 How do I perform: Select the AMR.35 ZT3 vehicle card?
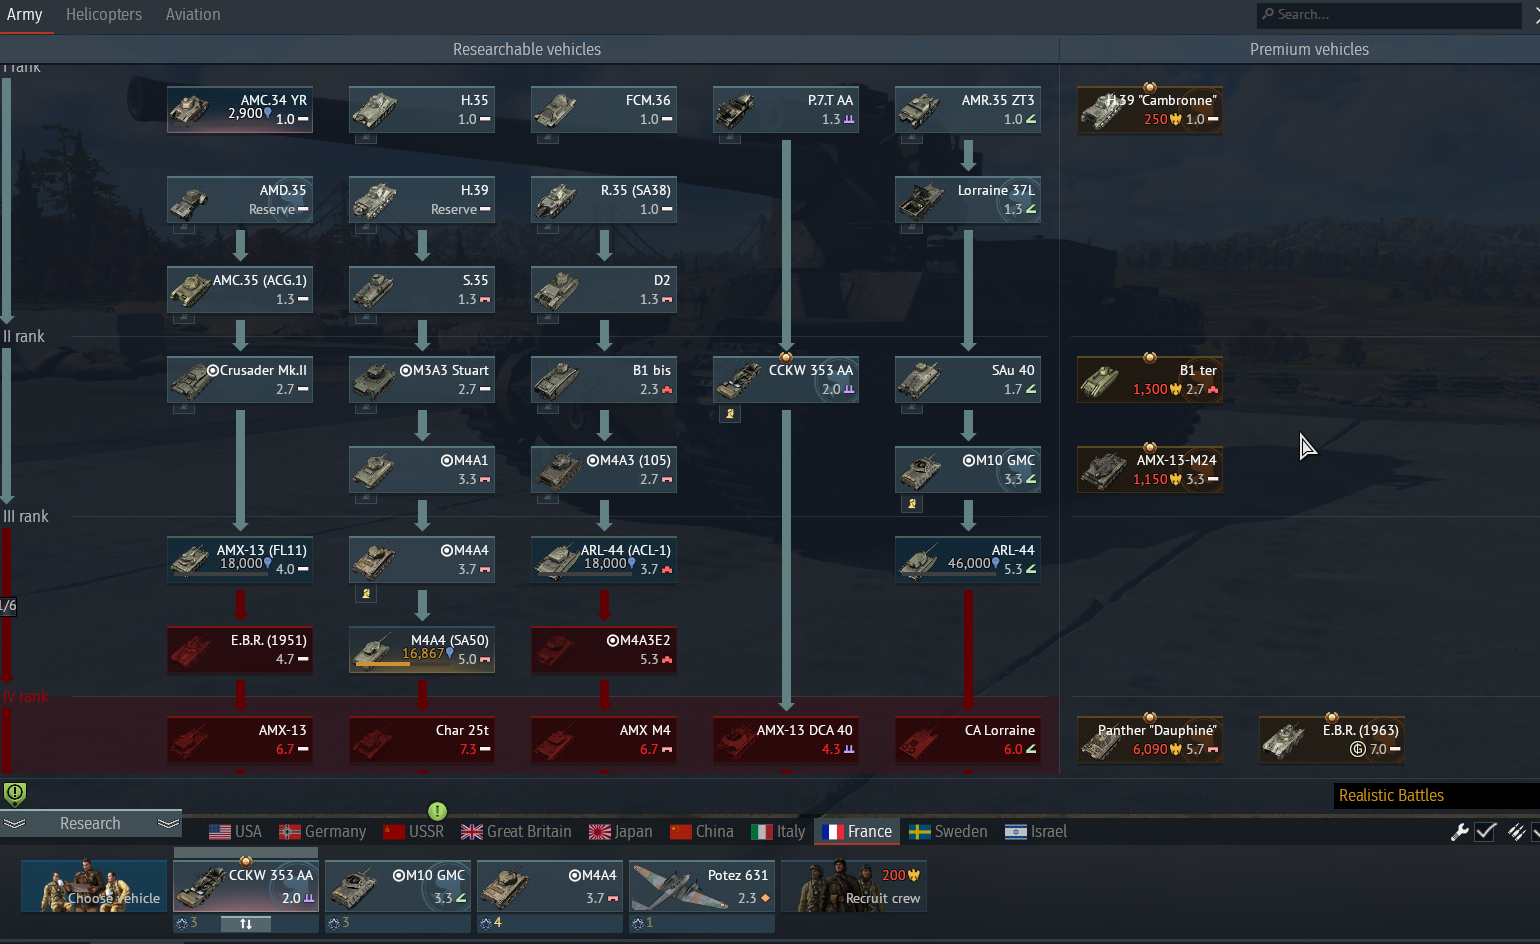[968, 110]
